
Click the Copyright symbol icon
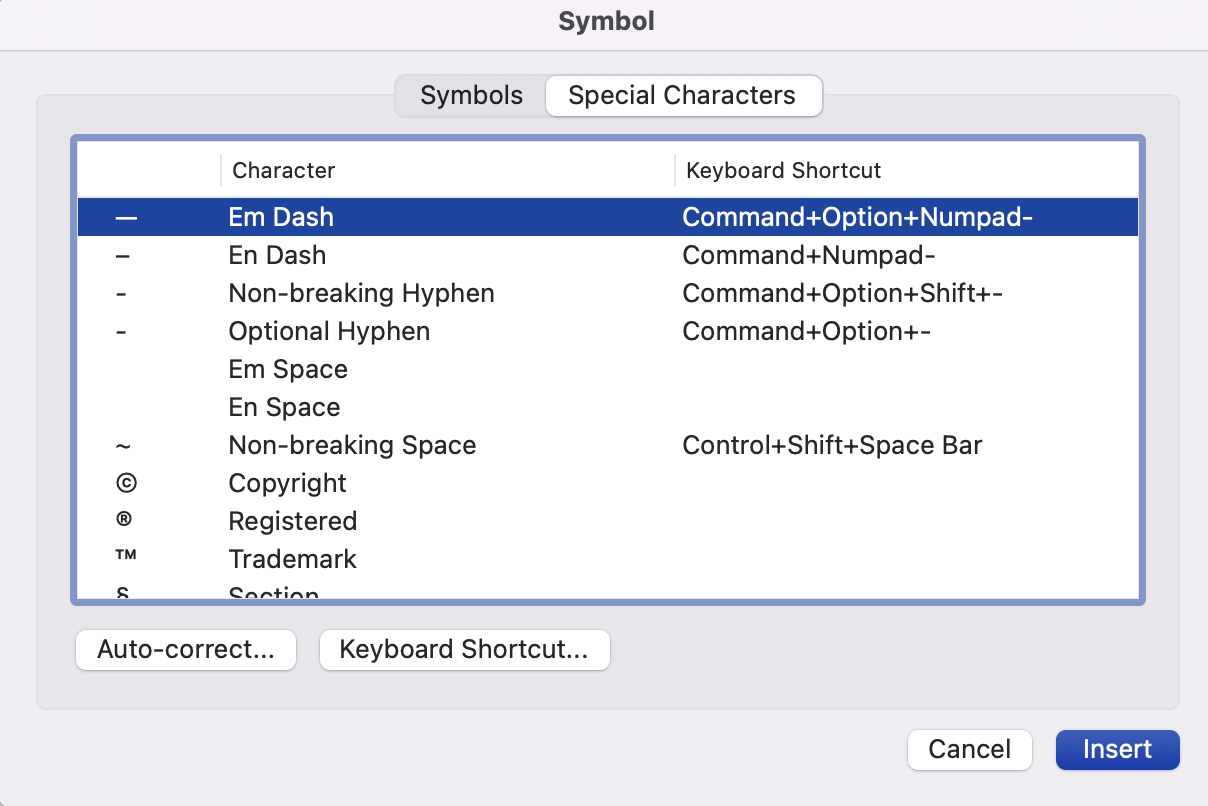(x=126, y=483)
